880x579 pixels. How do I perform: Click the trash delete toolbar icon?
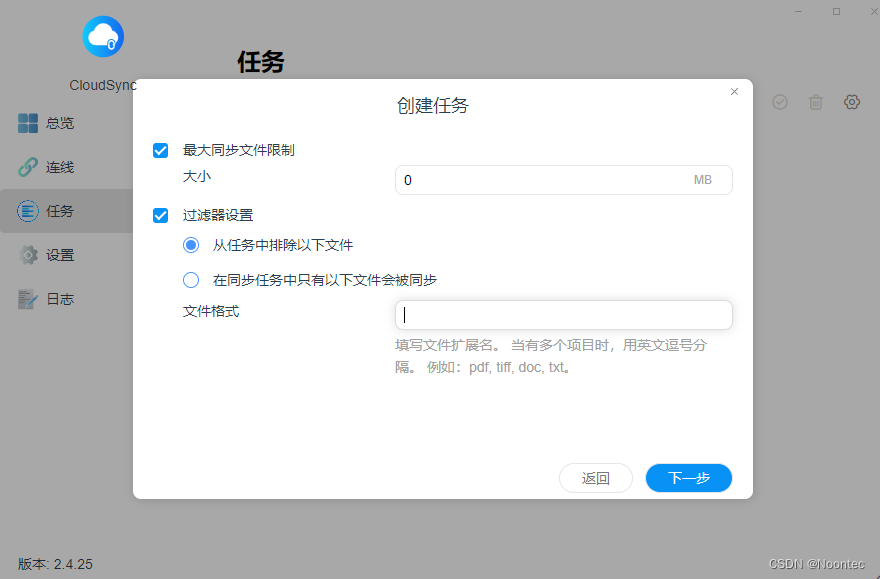pos(816,102)
